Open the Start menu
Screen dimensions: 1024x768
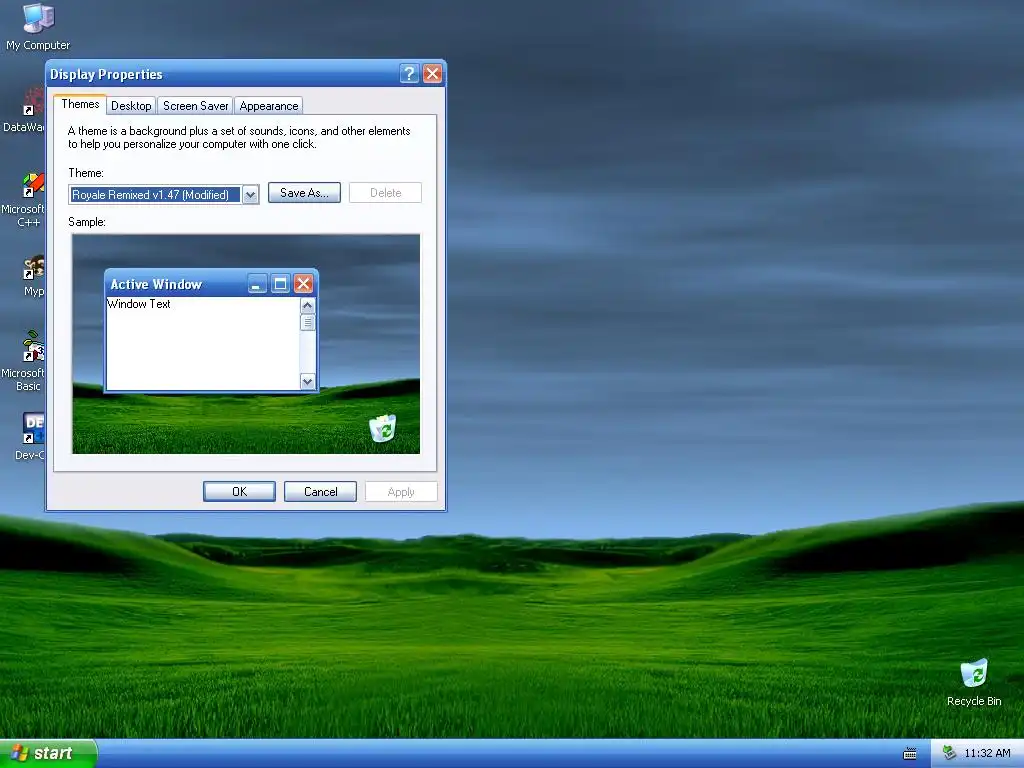point(48,753)
